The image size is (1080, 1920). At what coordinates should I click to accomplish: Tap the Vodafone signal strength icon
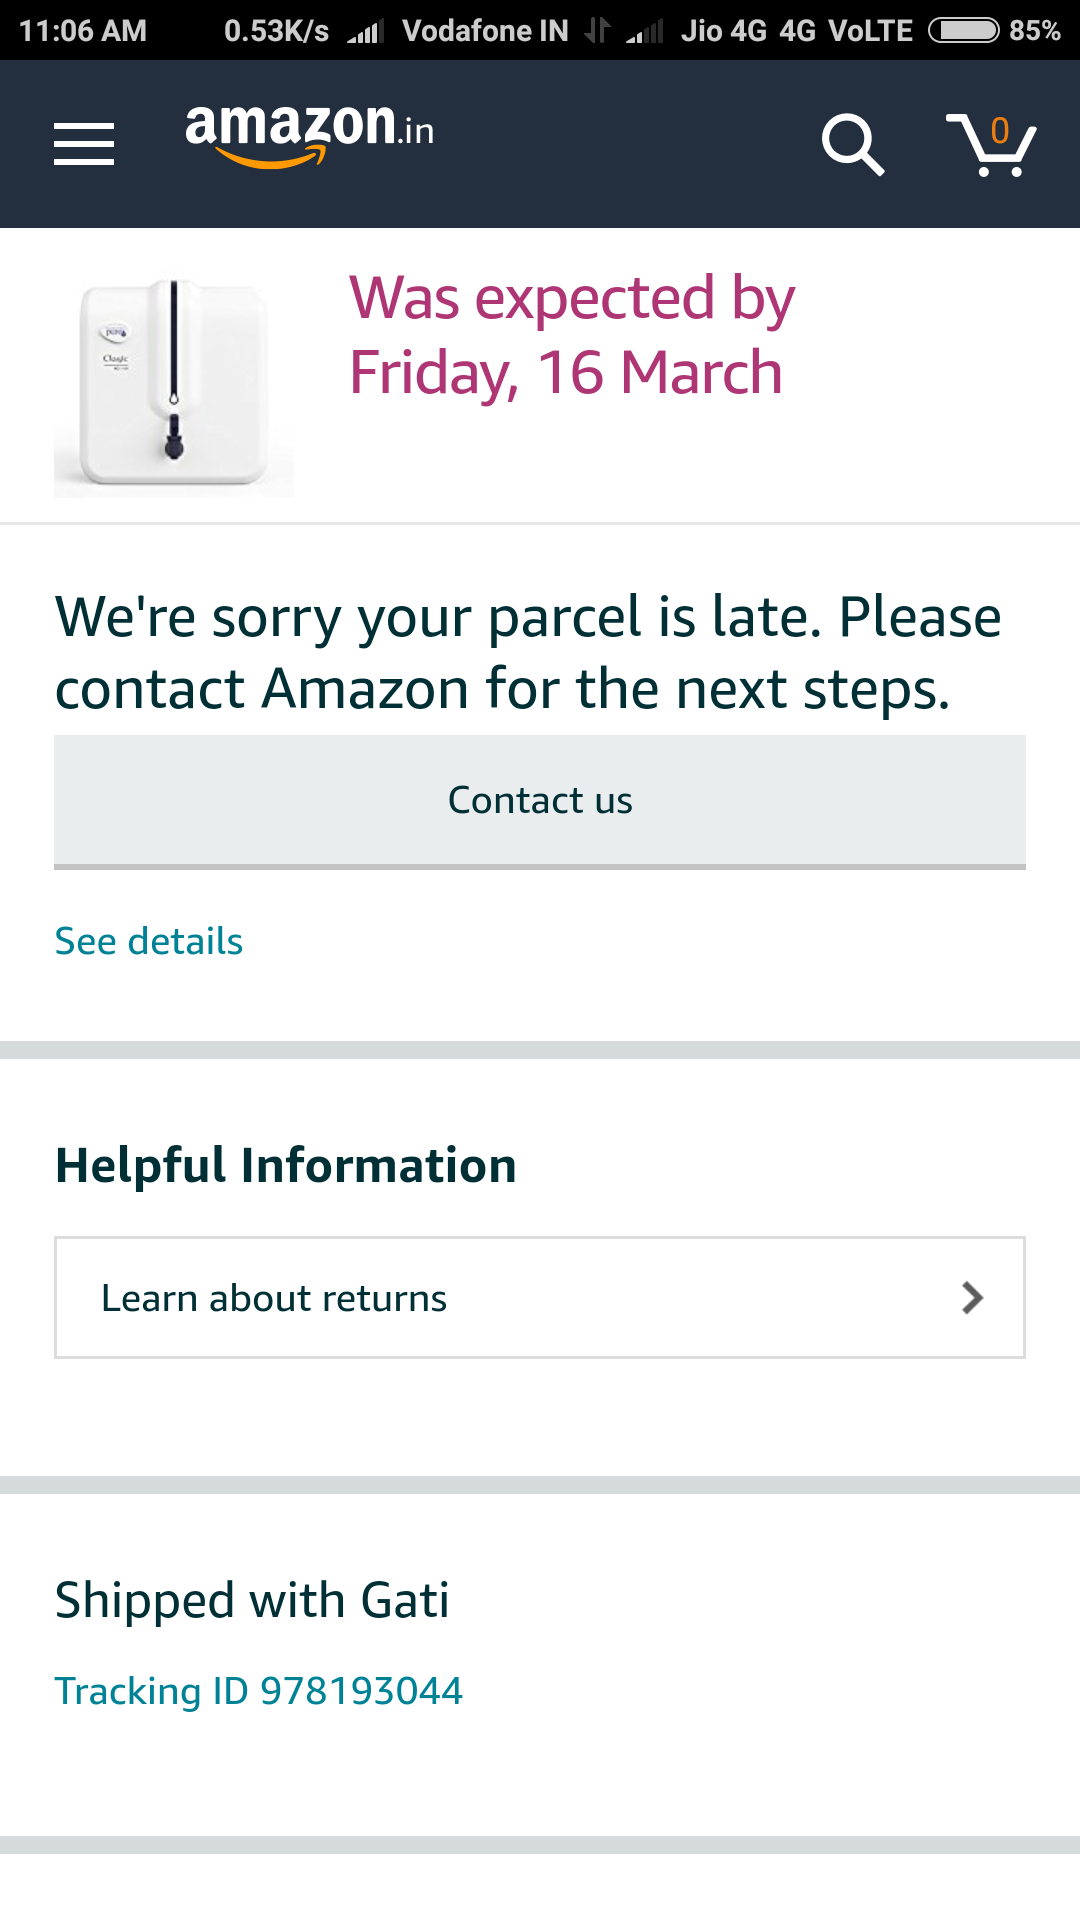(x=366, y=32)
